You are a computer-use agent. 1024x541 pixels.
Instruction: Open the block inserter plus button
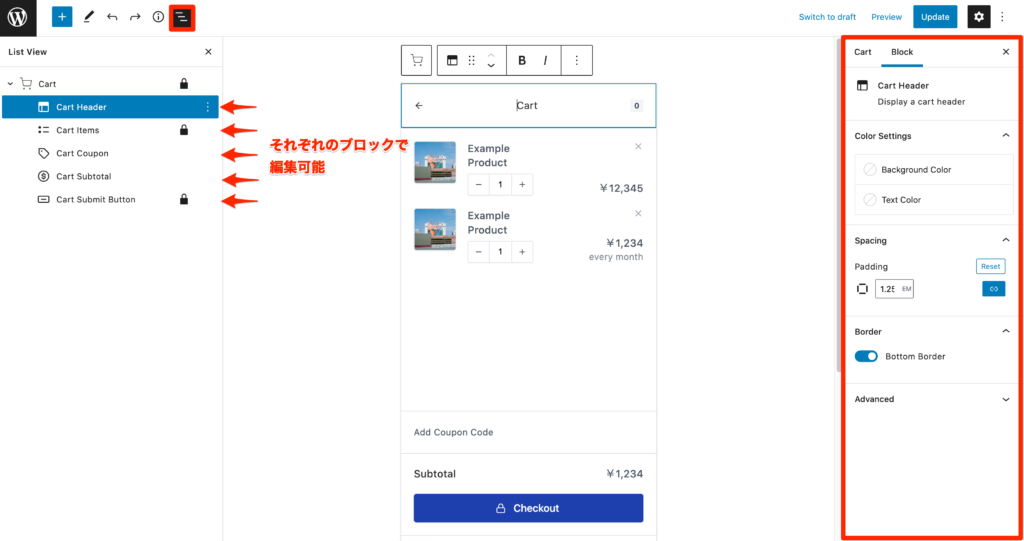point(62,17)
